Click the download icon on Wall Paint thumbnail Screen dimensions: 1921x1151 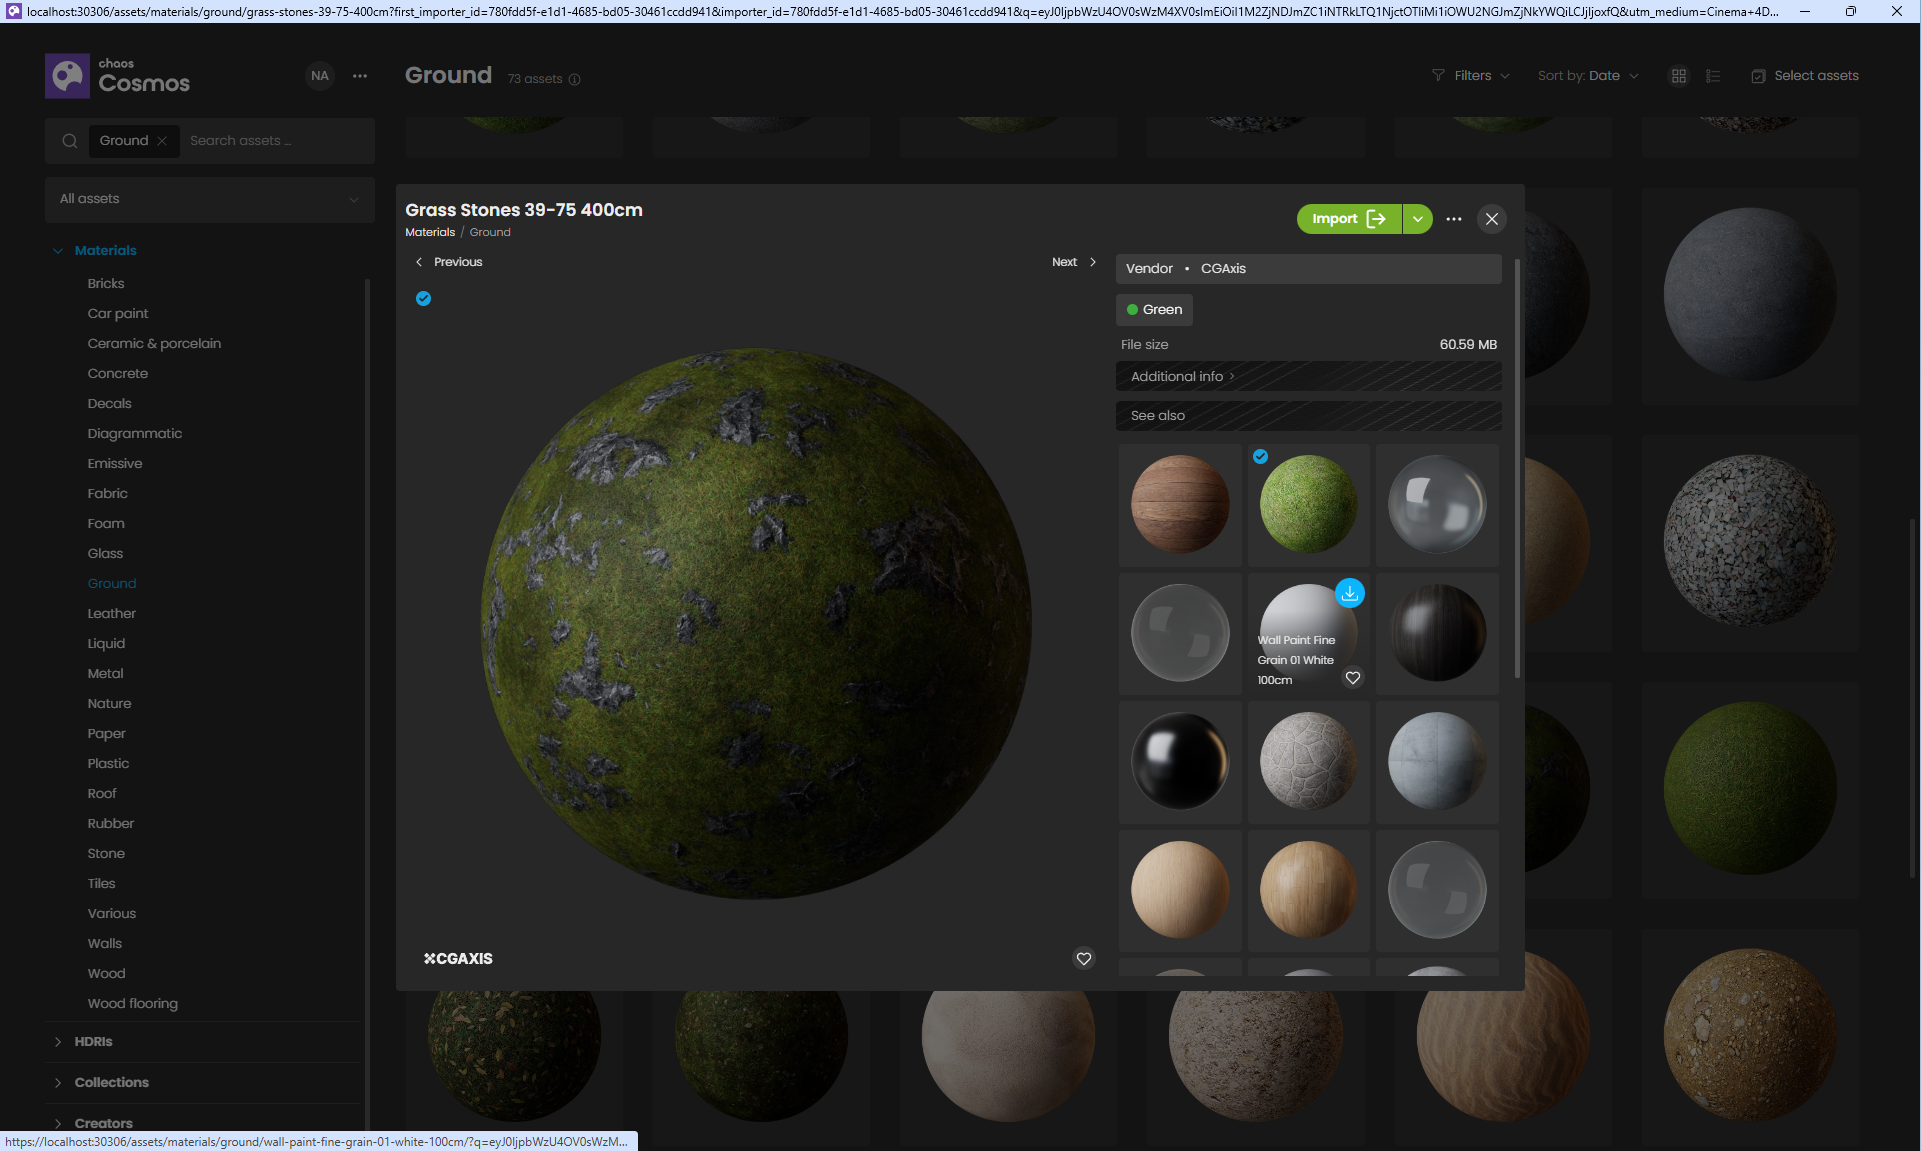pyautogui.click(x=1349, y=593)
